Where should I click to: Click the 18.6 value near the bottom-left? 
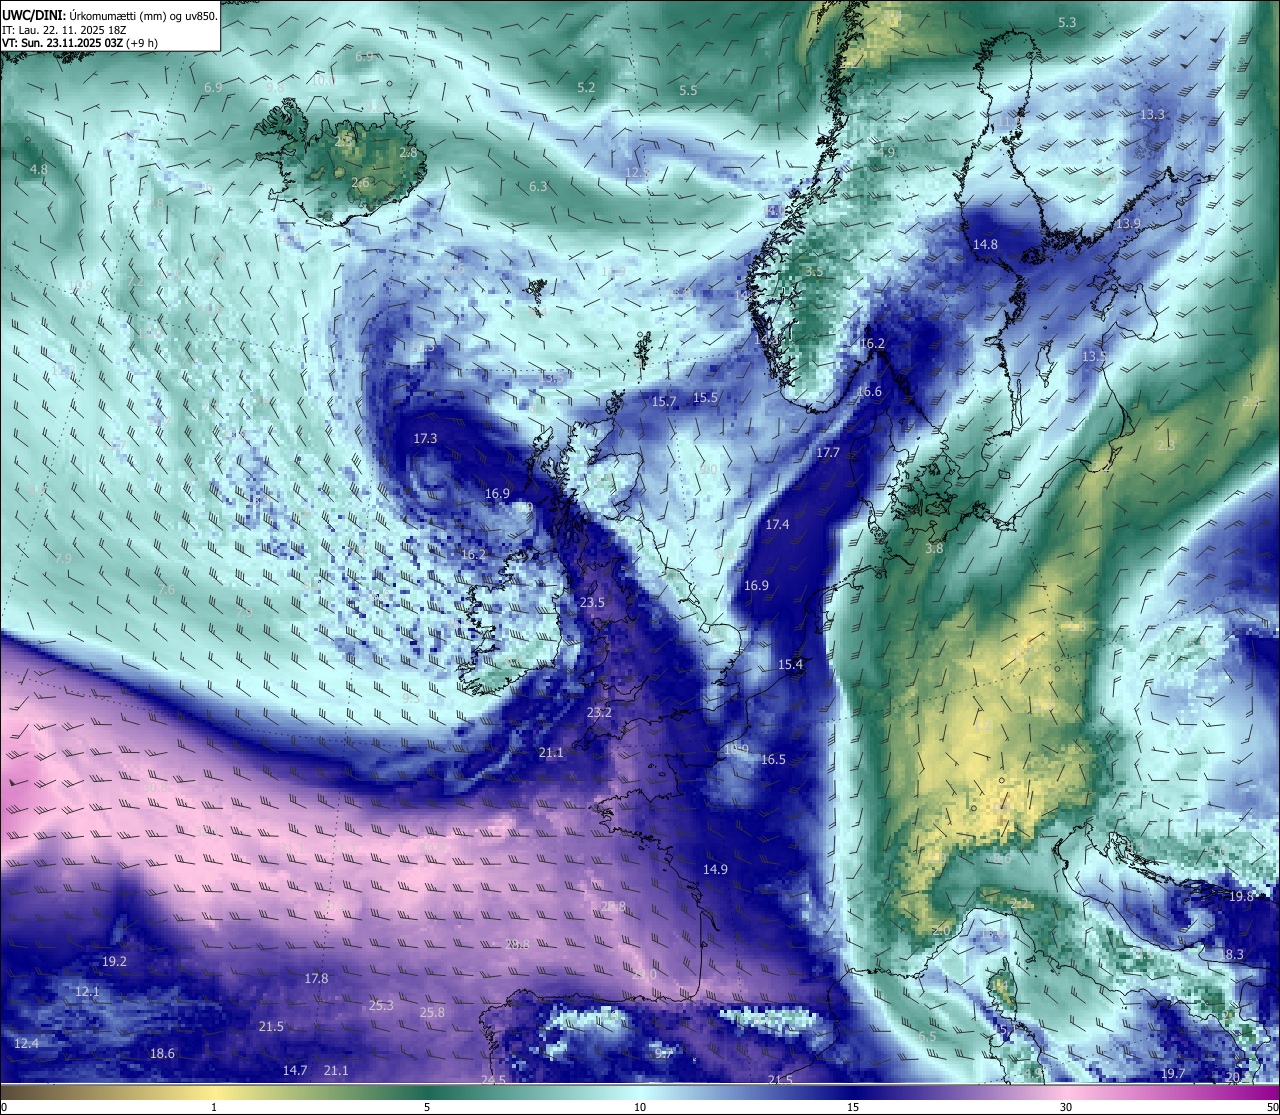[162, 1054]
